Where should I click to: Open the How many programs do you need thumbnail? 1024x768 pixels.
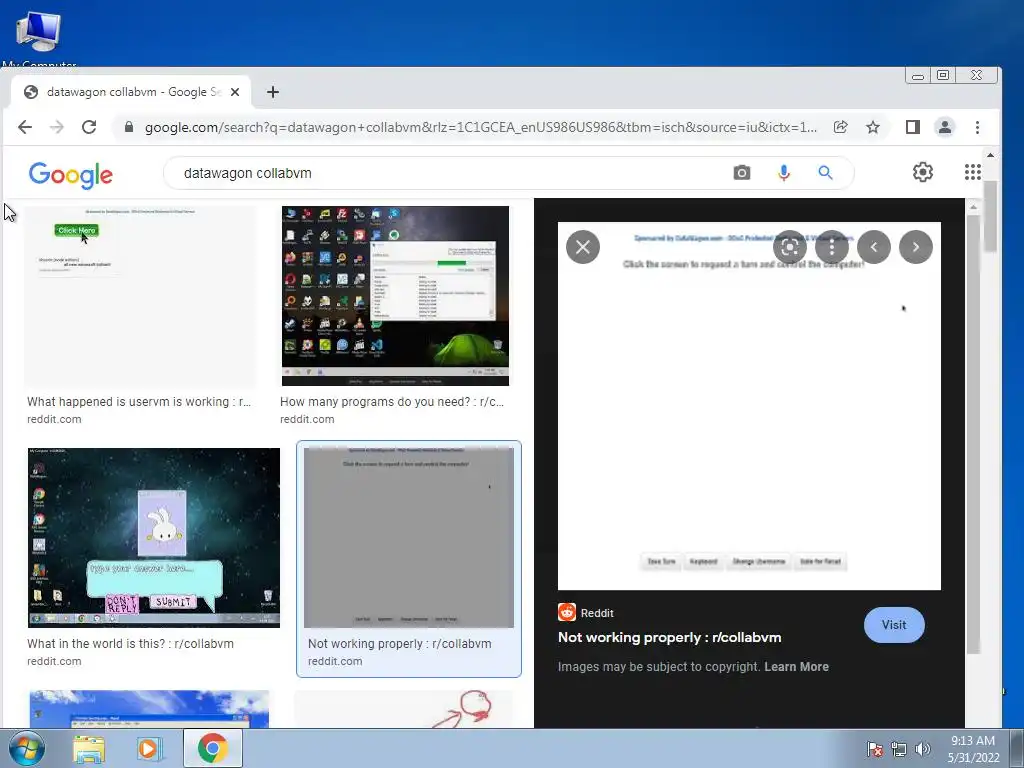tap(395, 296)
